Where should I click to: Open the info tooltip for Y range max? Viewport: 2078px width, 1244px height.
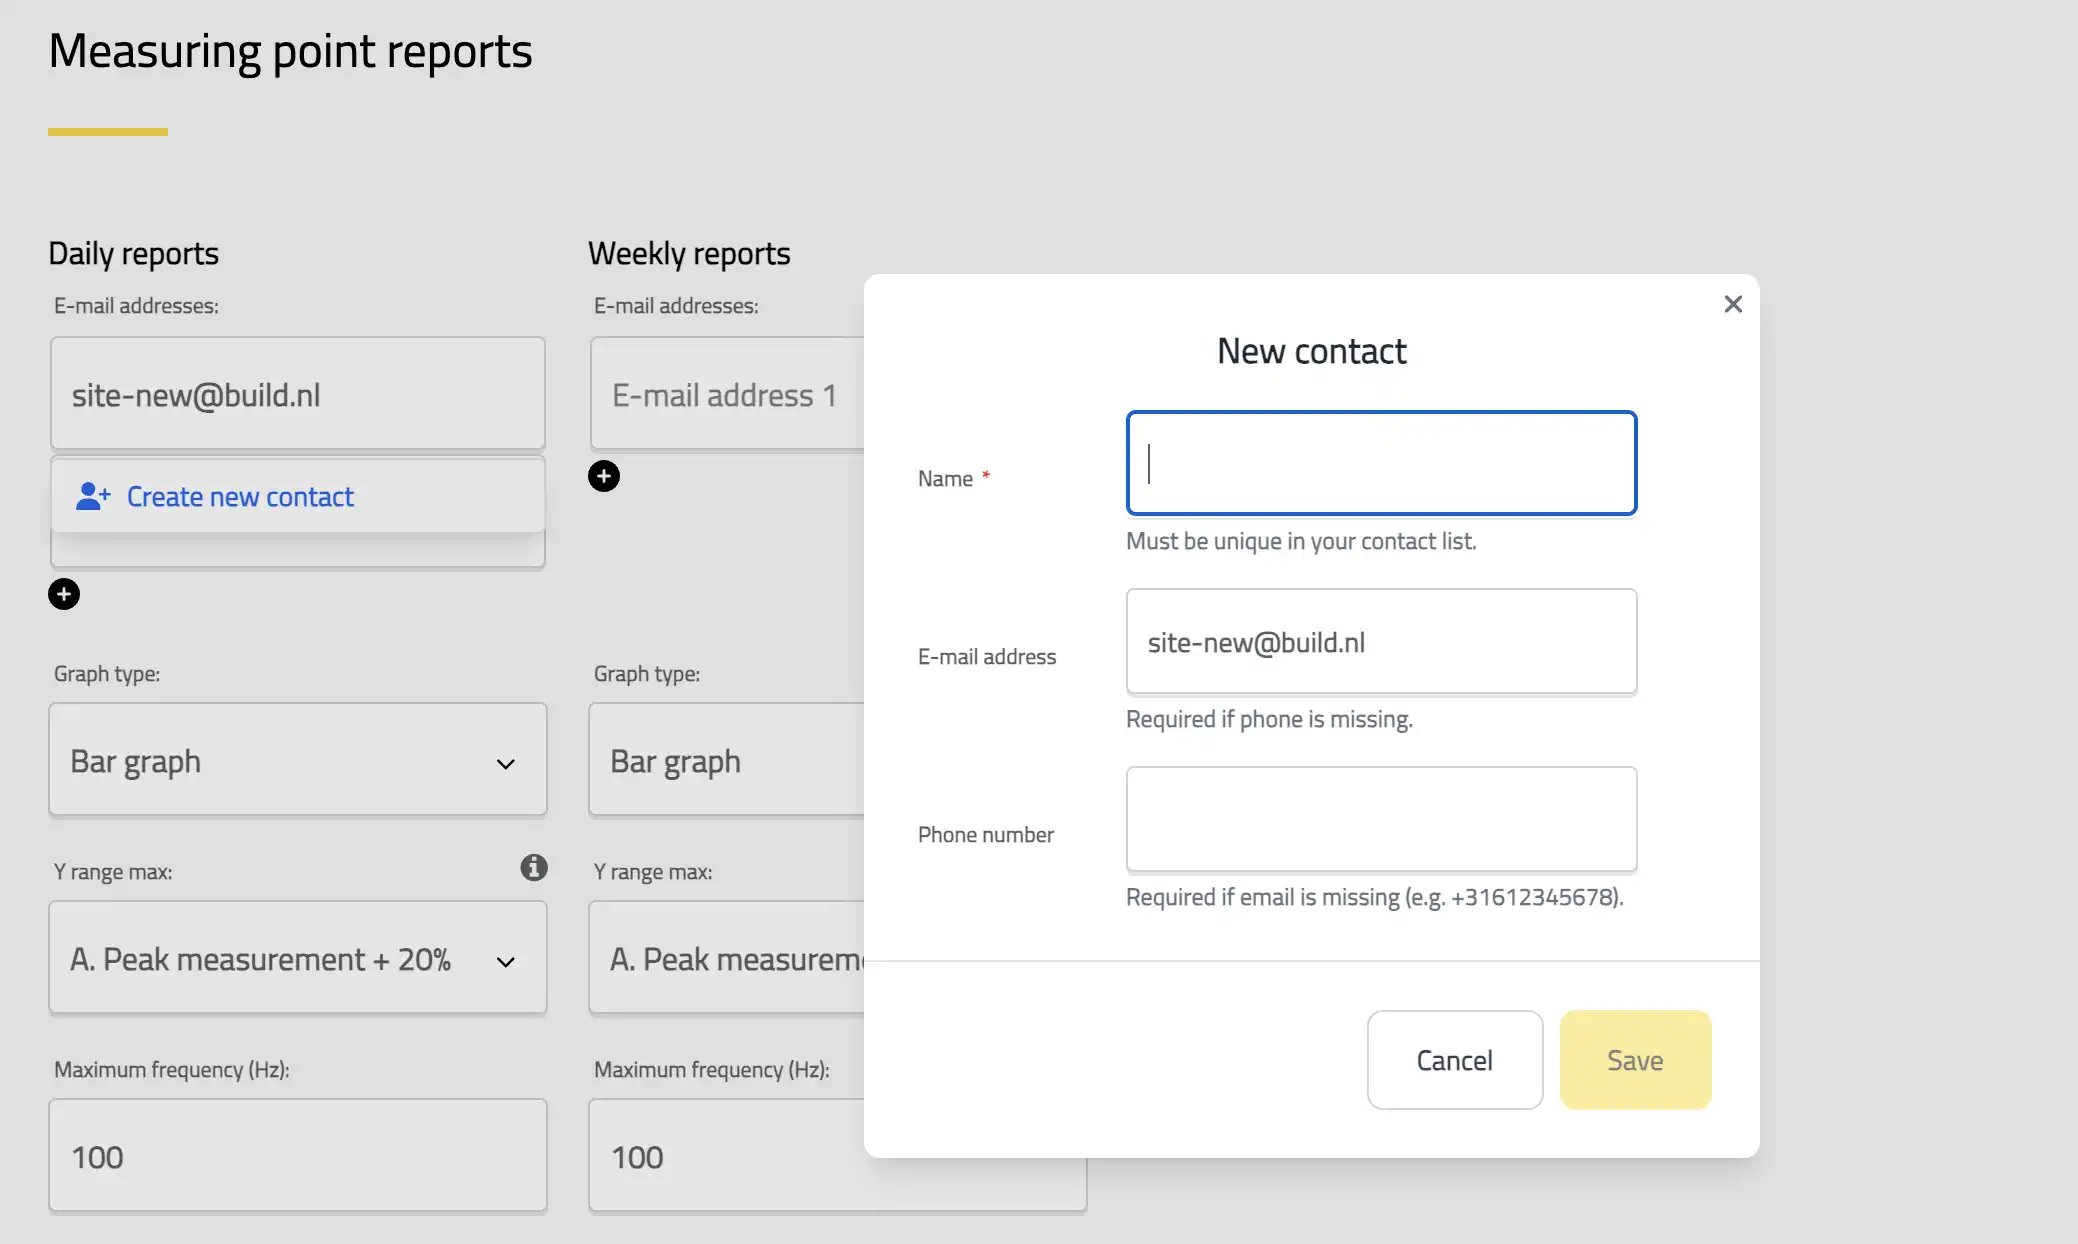point(533,868)
